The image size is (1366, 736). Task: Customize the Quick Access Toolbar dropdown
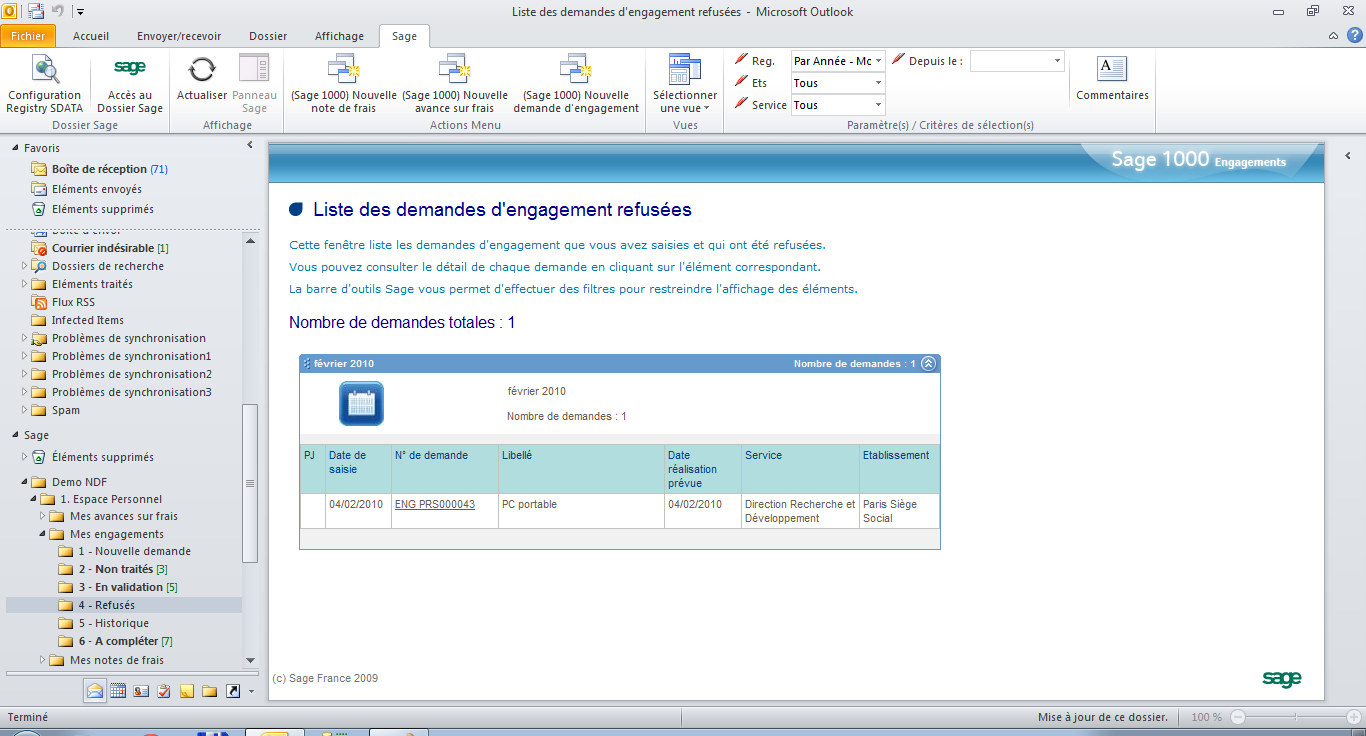click(x=80, y=12)
